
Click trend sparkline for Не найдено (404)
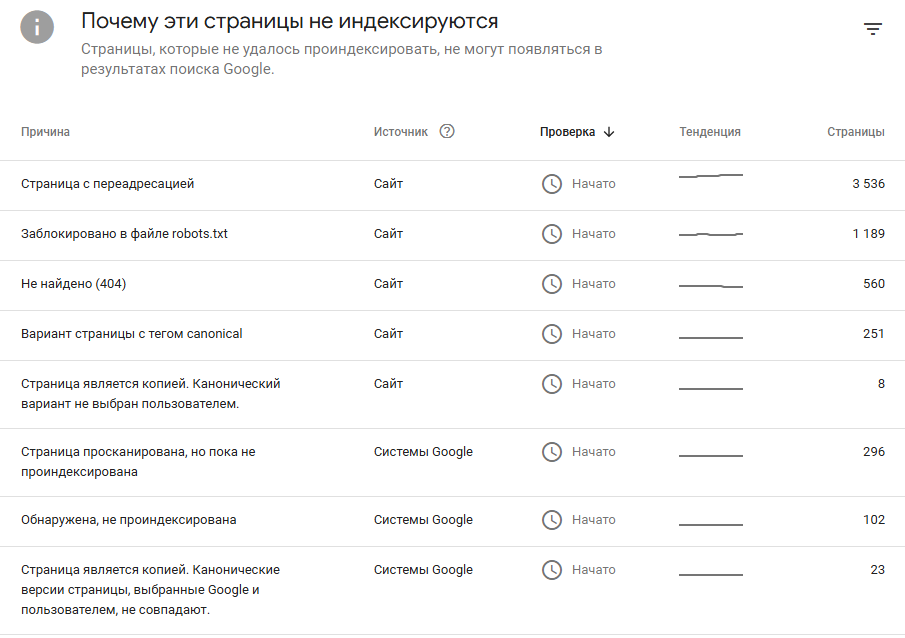(710, 286)
